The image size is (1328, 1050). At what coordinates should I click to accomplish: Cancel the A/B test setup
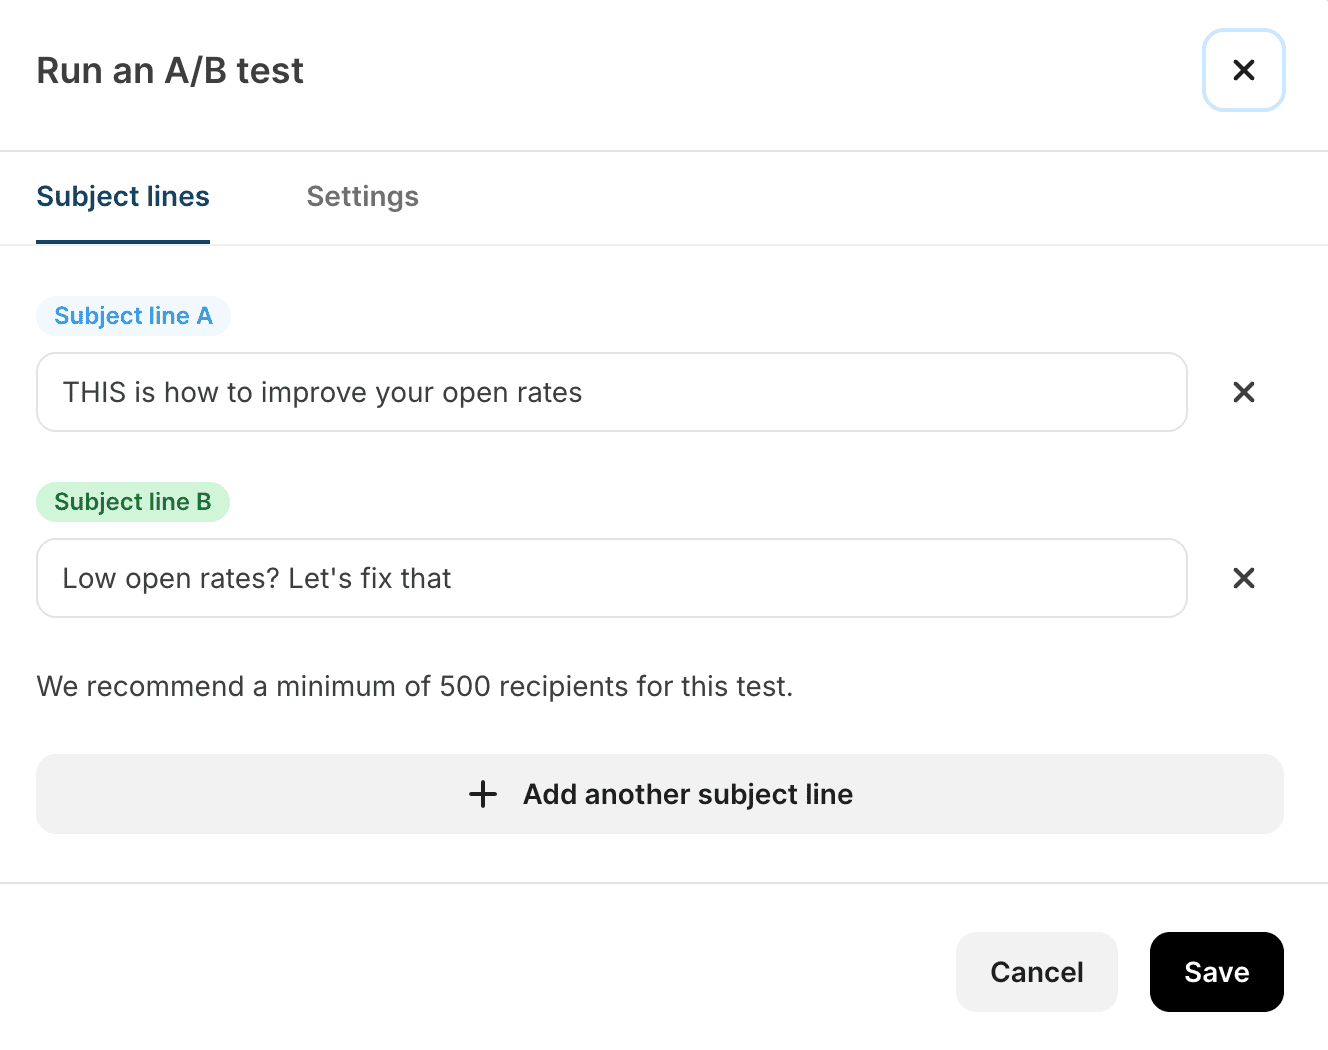pyautogui.click(x=1036, y=972)
